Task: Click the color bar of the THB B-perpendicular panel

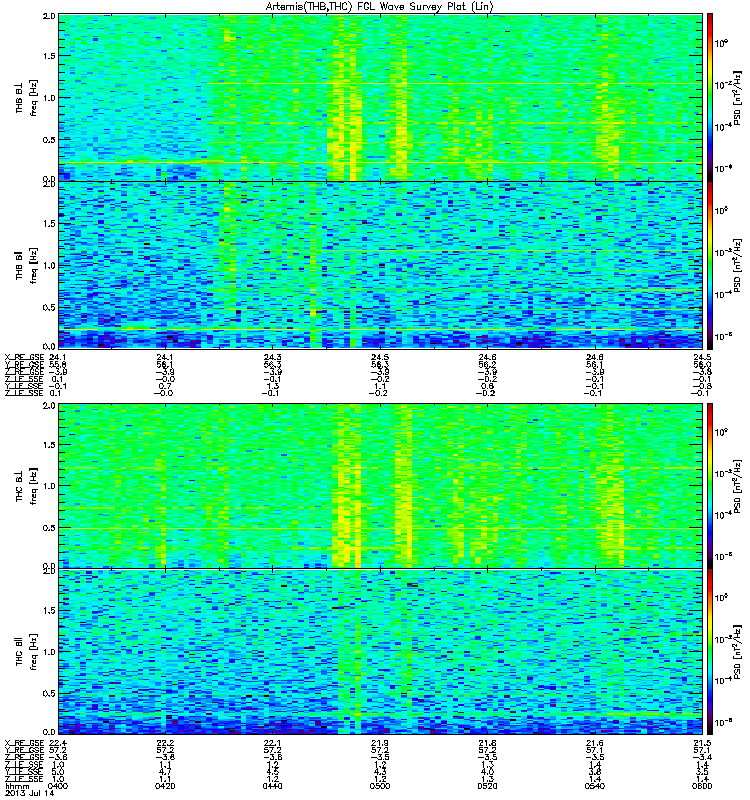Action: coord(710,97)
